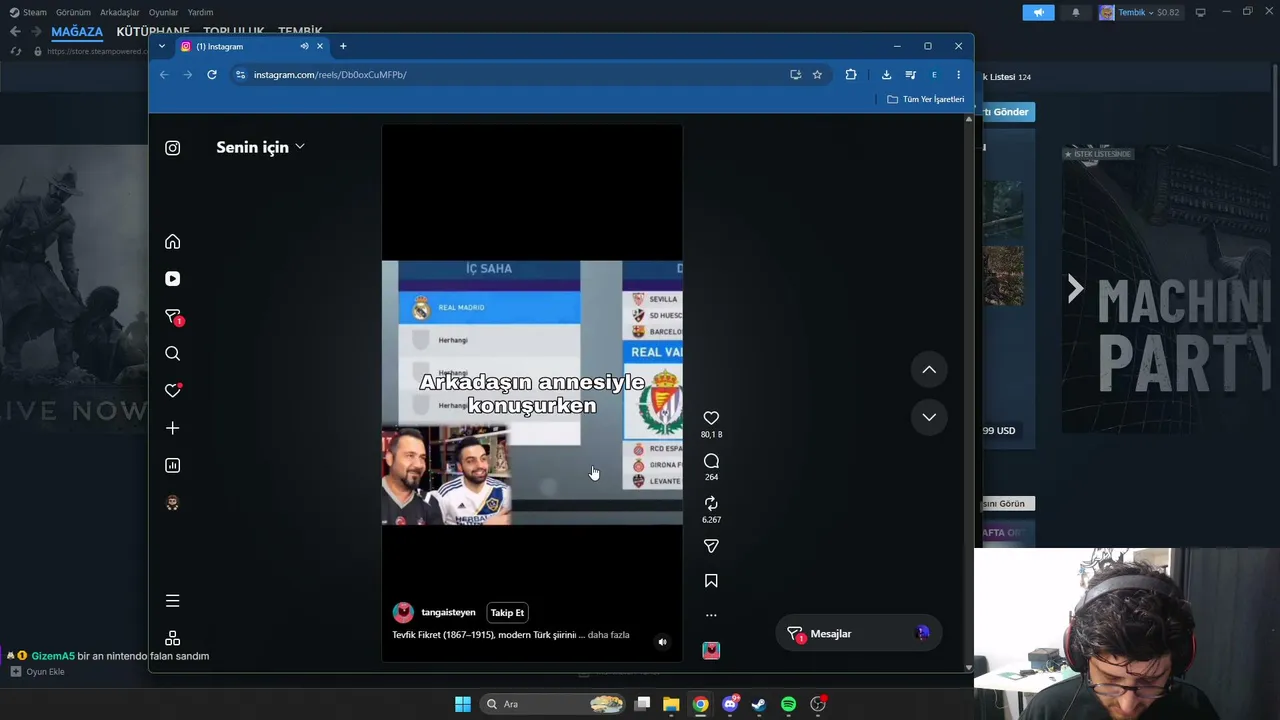The height and width of the screenshot is (720, 1280).
Task: Open the Arkadaşlar menu in Steam
Action: click(120, 12)
